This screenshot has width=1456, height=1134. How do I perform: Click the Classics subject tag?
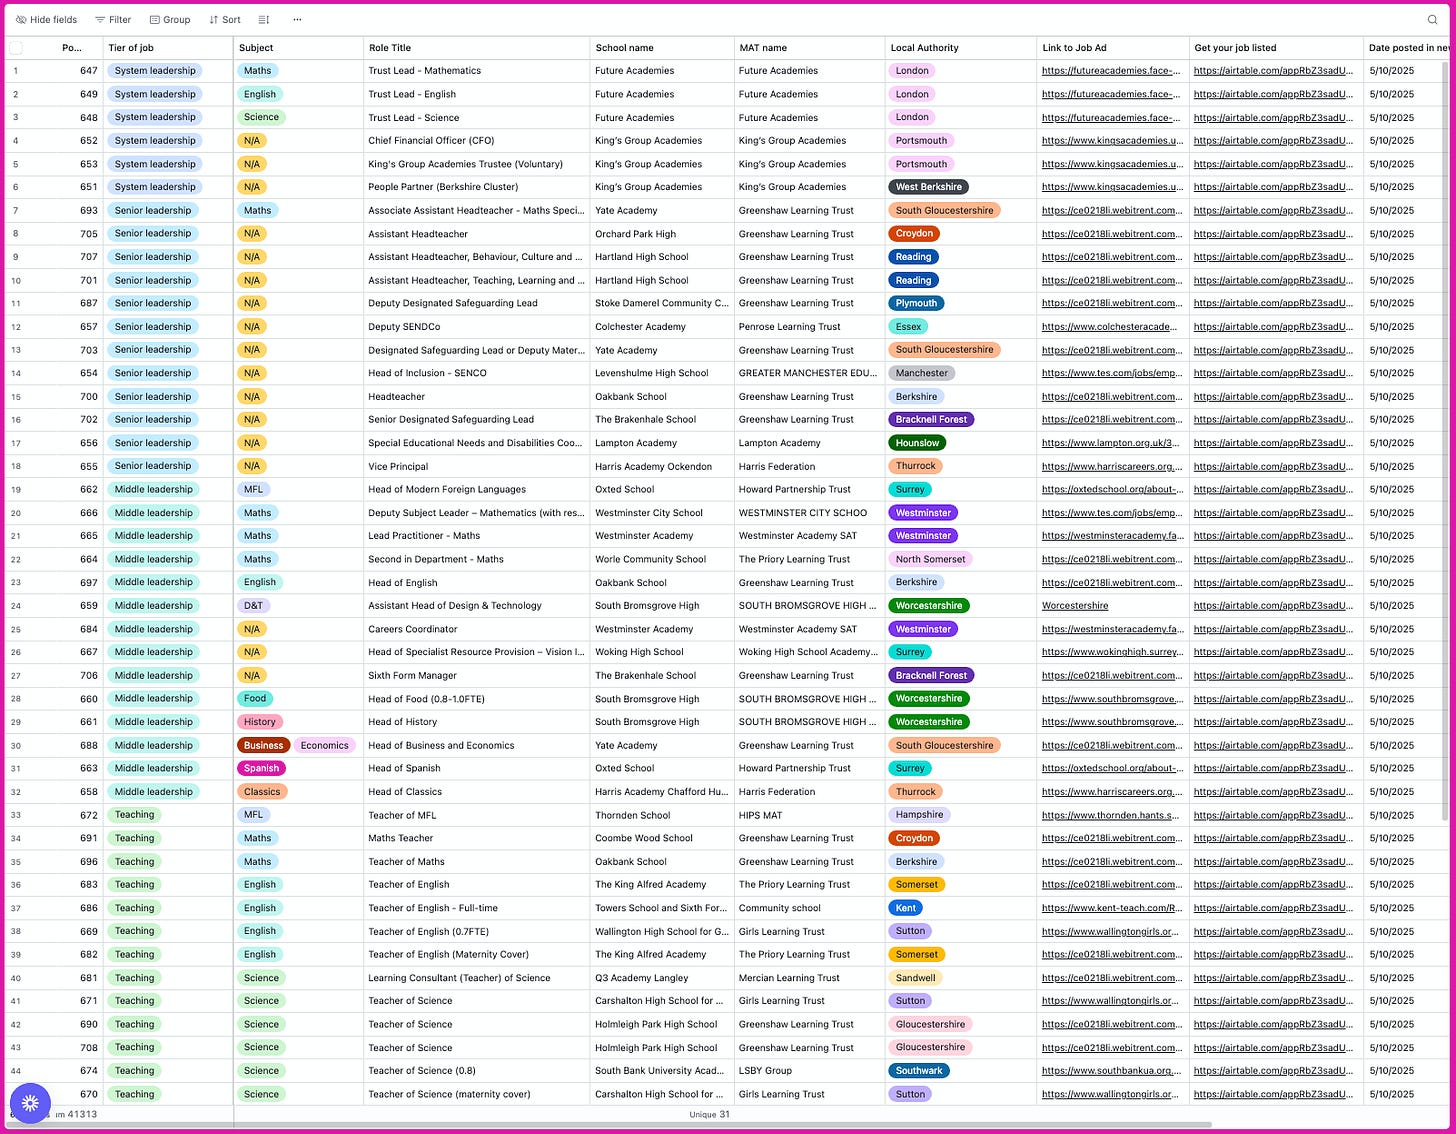click(x=262, y=792)
